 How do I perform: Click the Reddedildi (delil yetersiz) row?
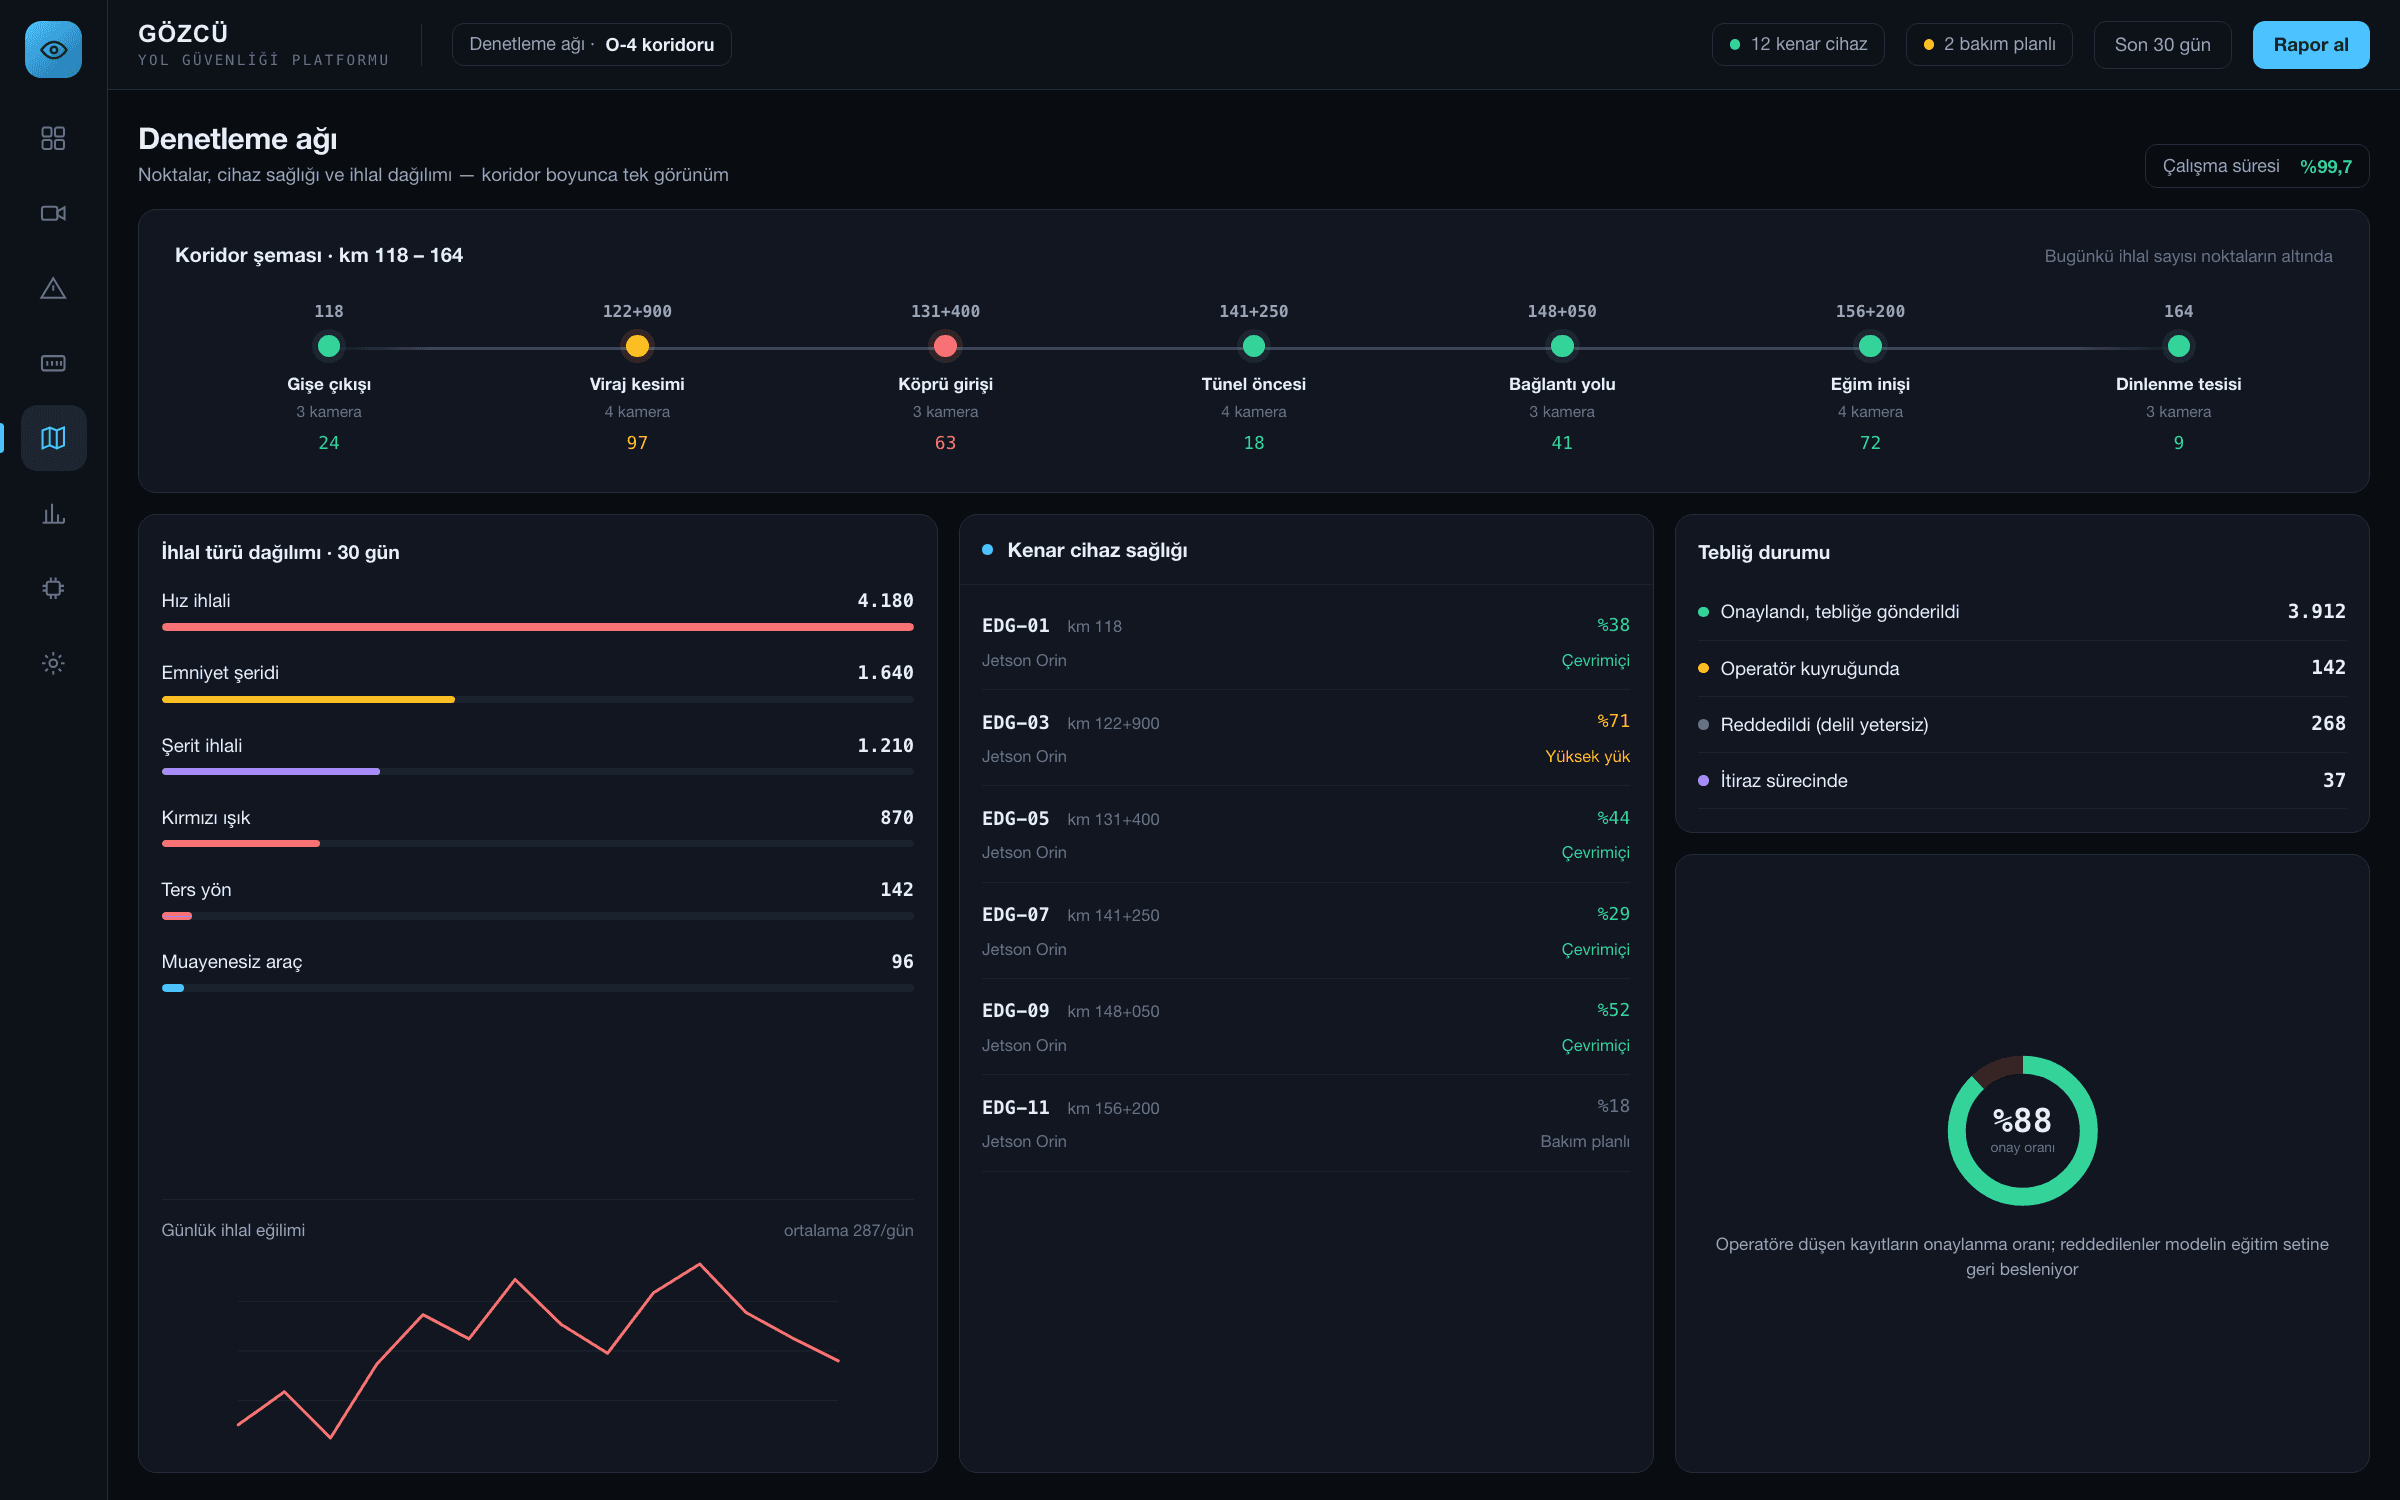tap(2021, 724)
